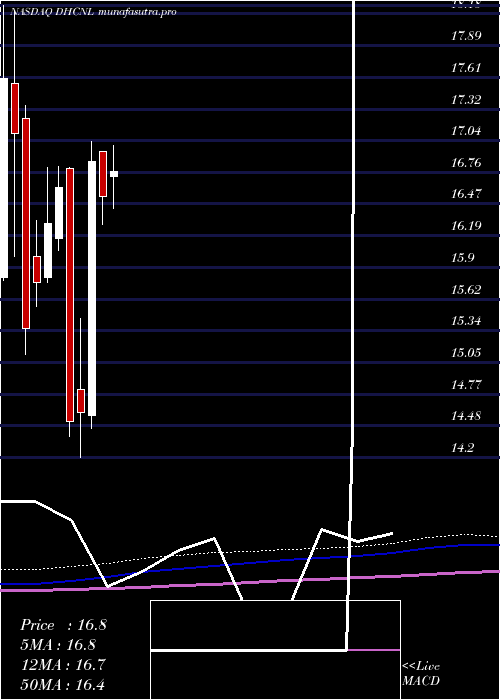Viewport: 500px width, 700px height.
Task: Click the 15.9 price axis label
Action: point(462,258)
